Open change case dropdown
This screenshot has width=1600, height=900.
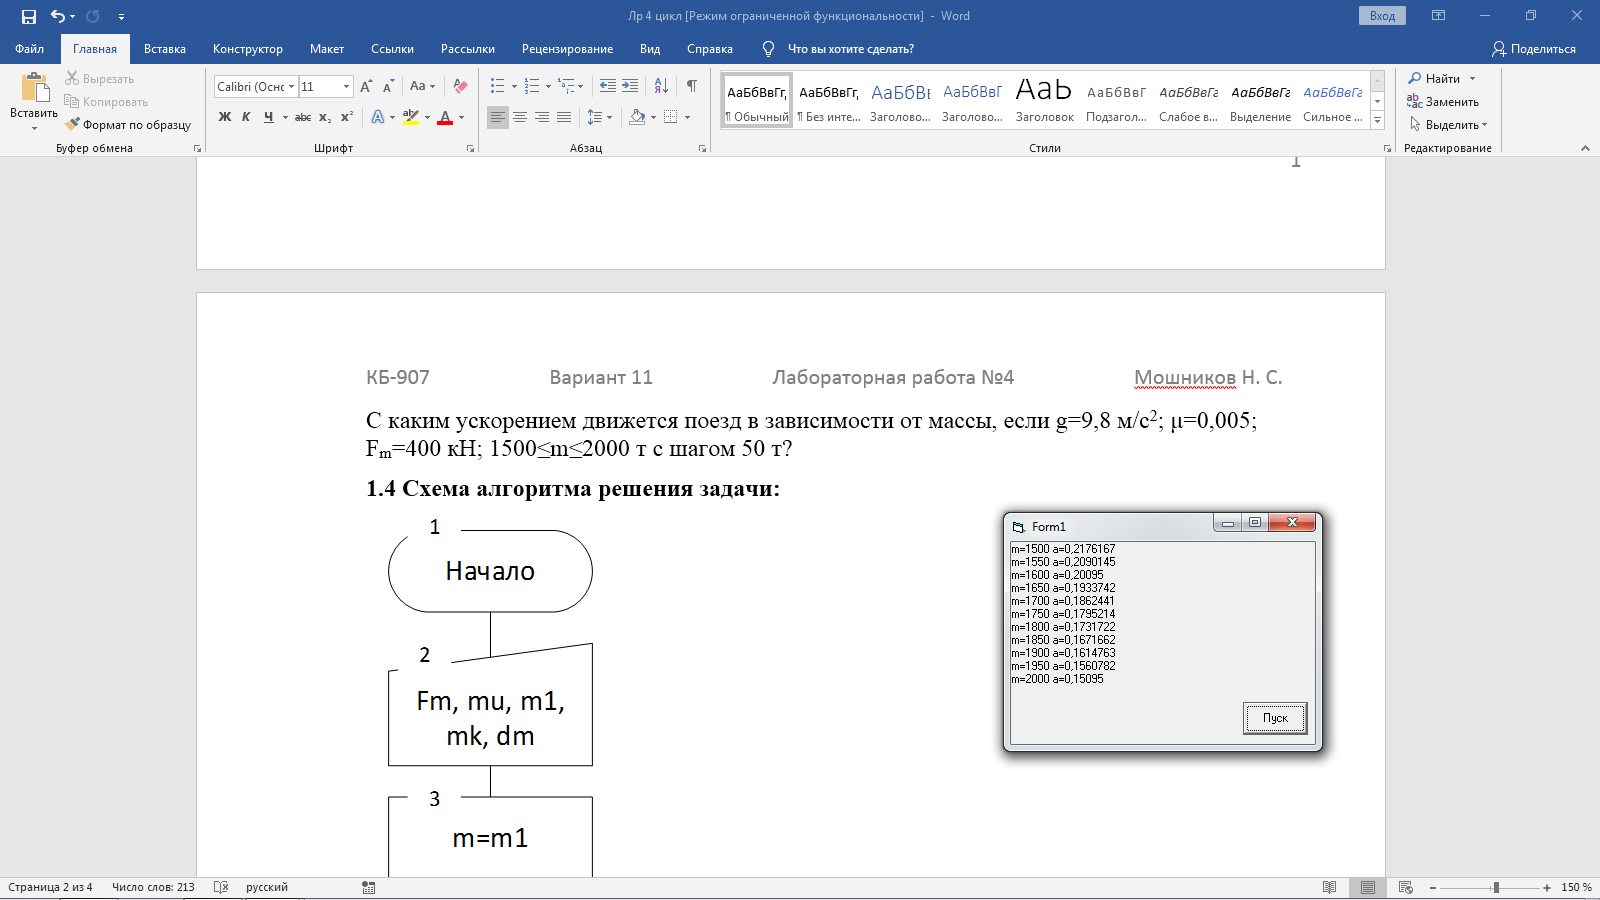pyautogui.click(x=422, y=87)
